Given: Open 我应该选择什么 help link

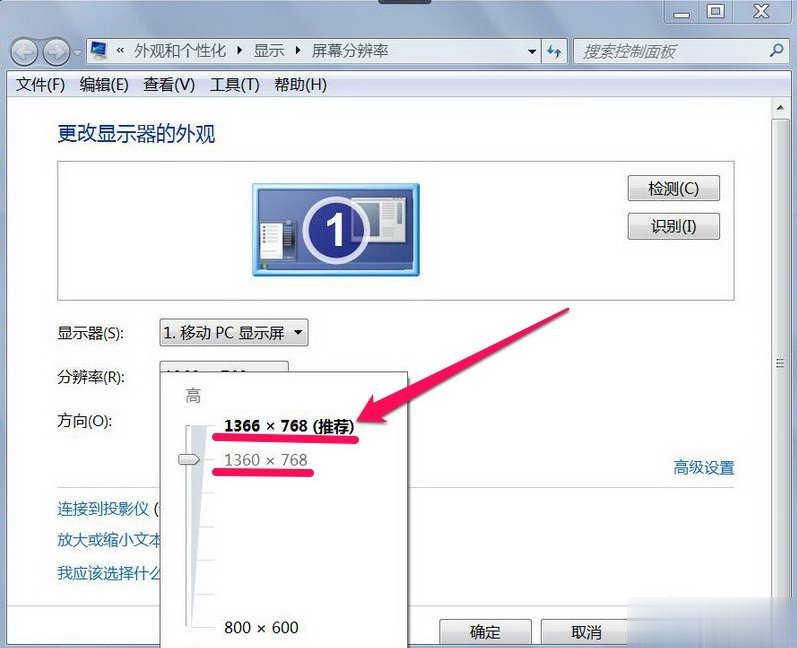Looking at the screenshot, I should 109,573.
